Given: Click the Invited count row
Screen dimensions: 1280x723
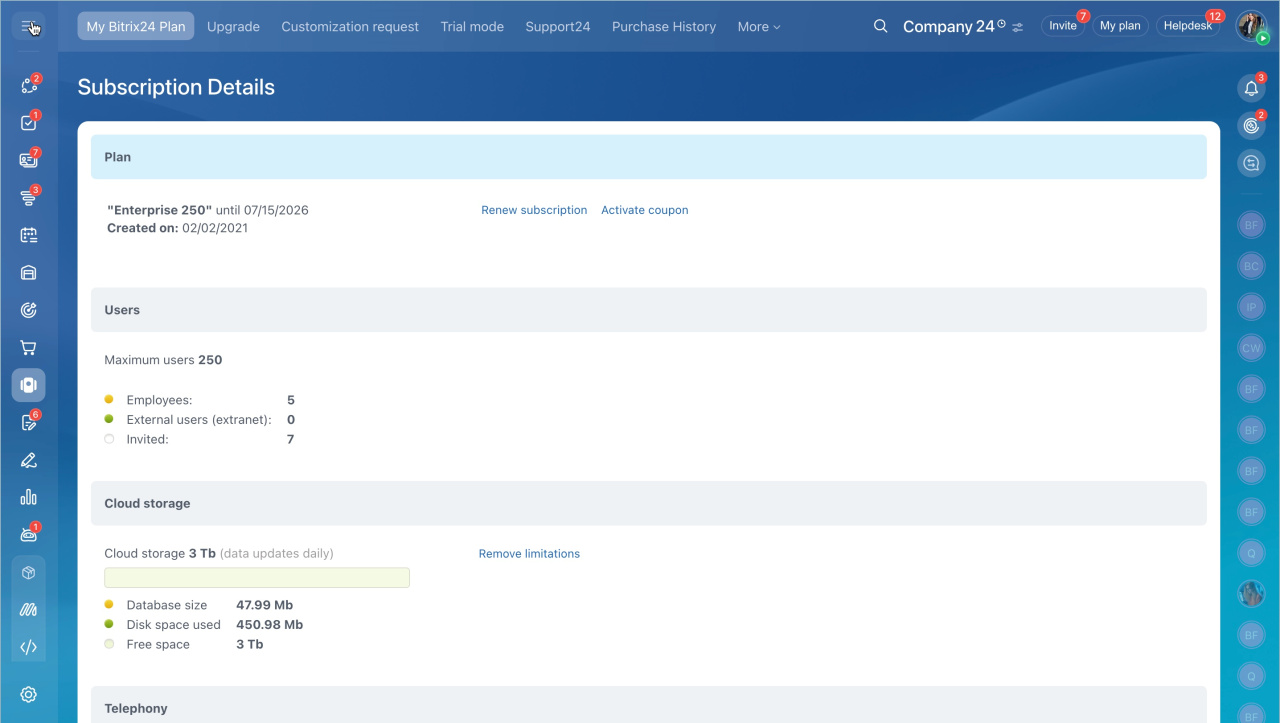Looking at the screenshot, I should pyautogui.click(x=200, y=439).
